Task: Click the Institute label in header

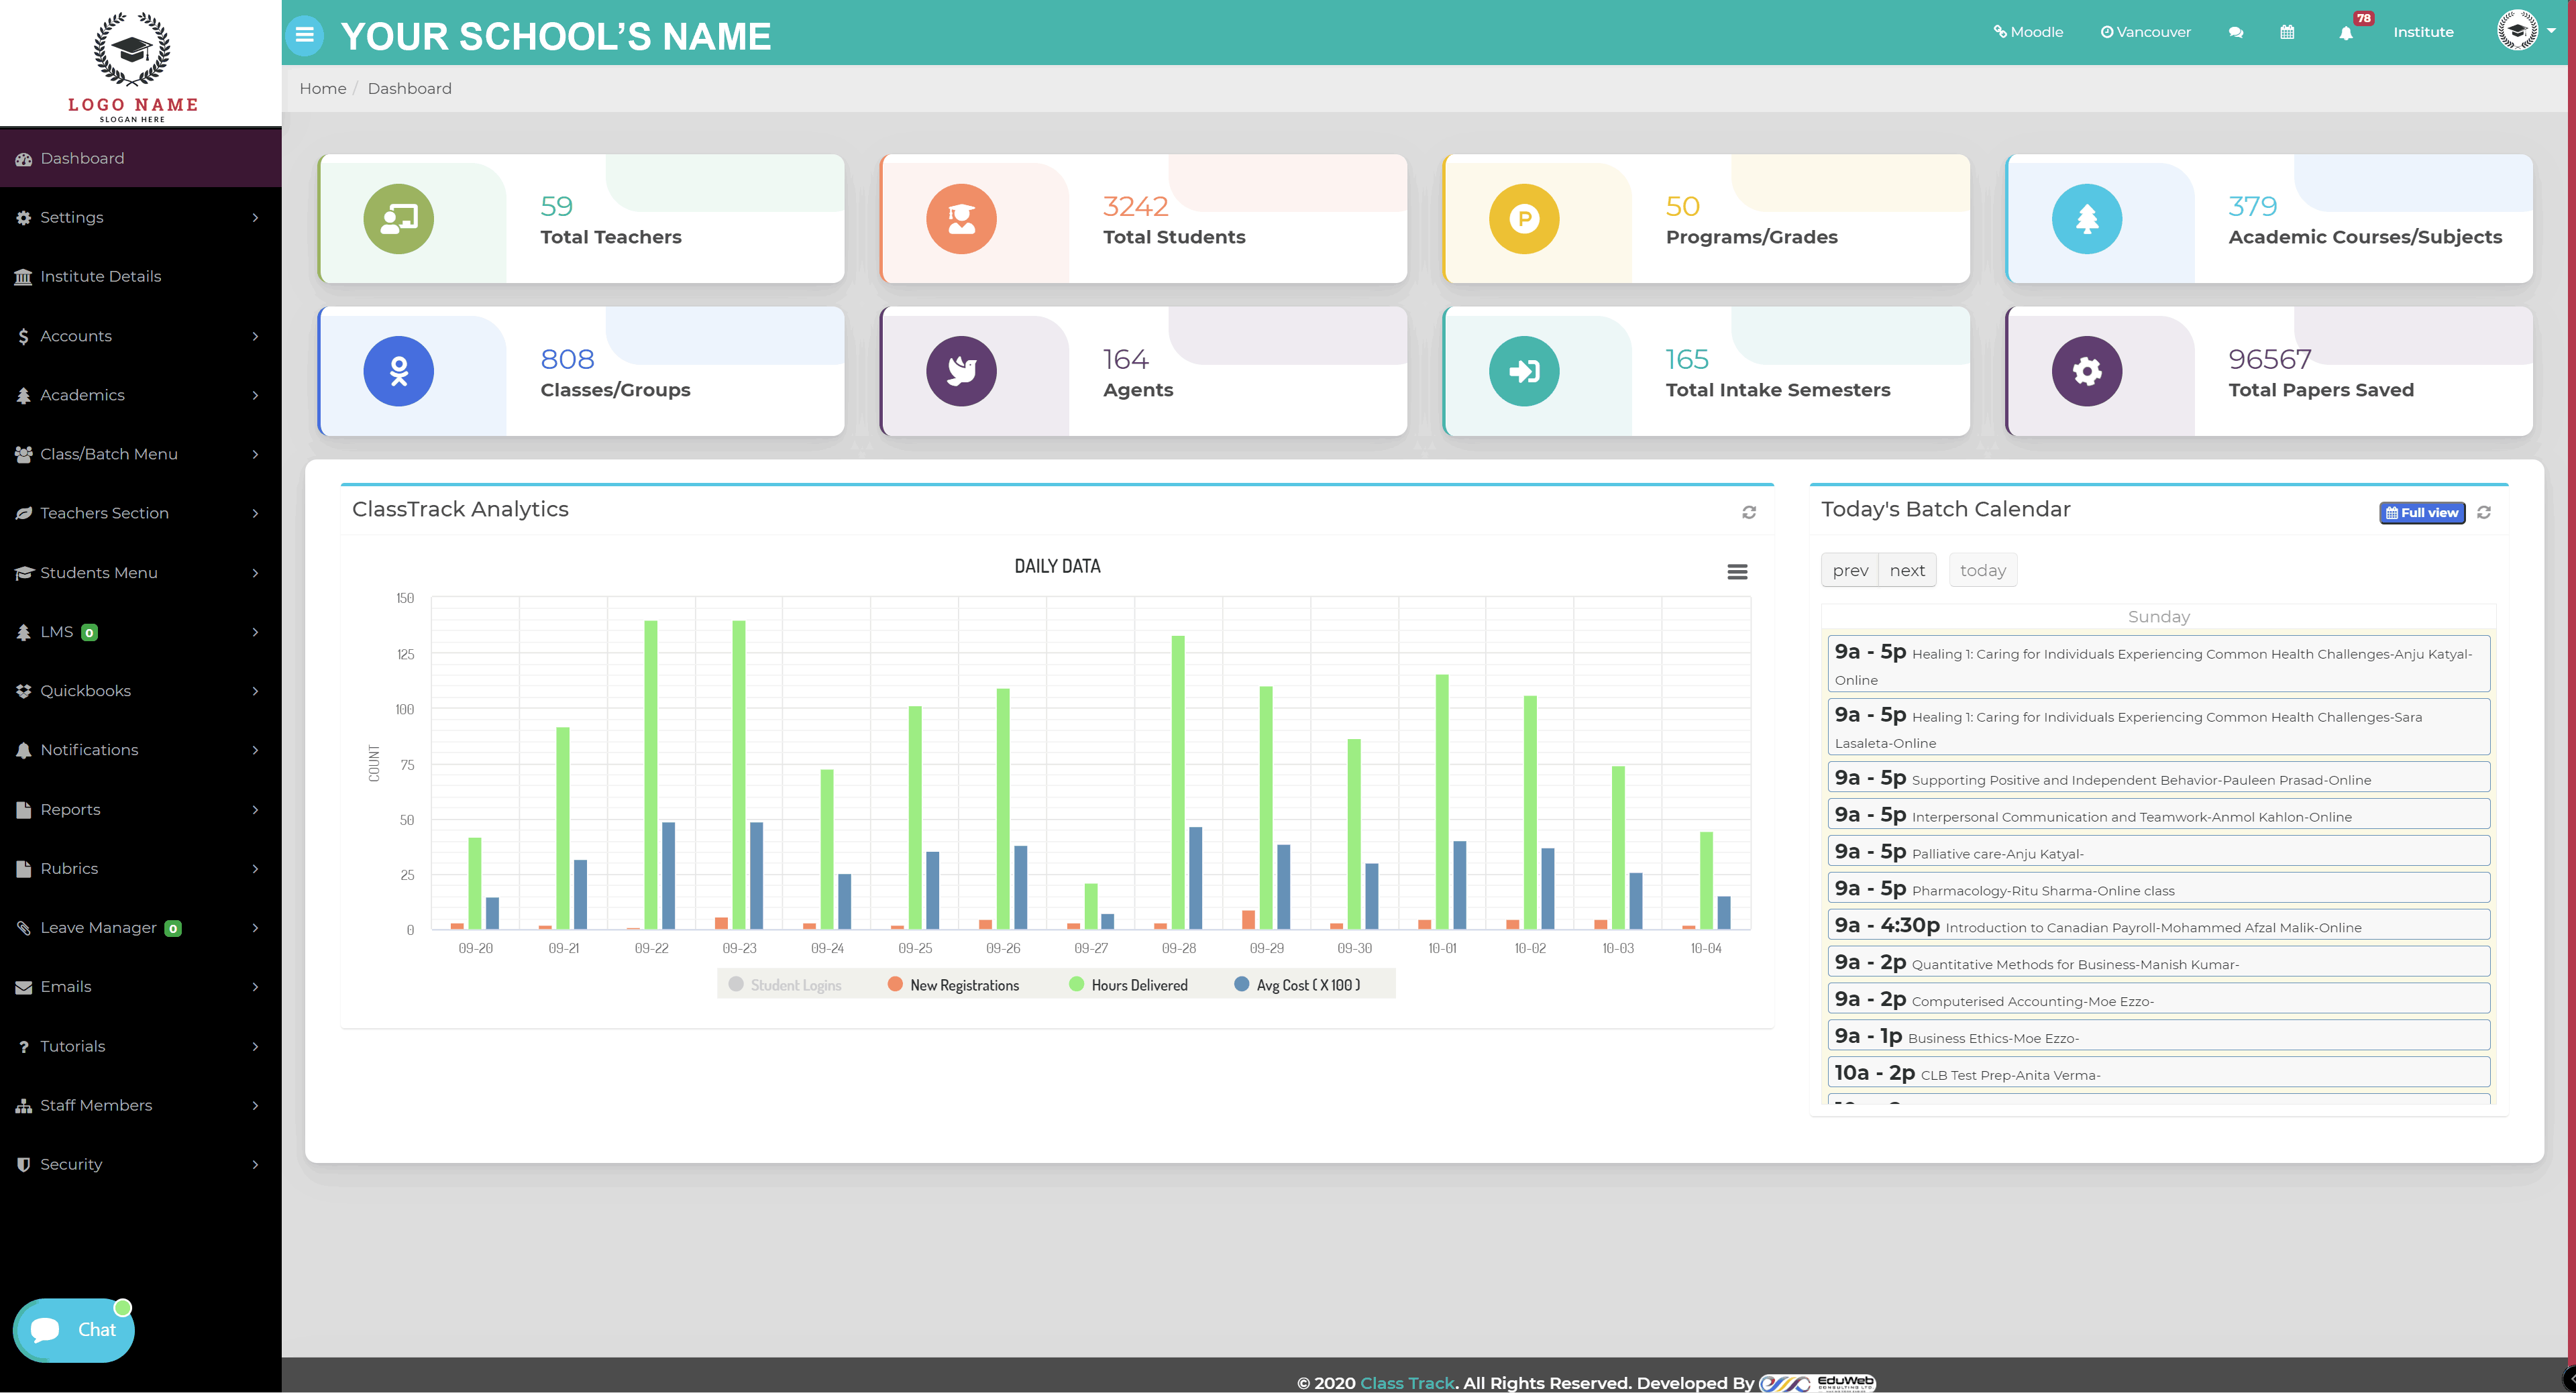Action: [2423, 32]
